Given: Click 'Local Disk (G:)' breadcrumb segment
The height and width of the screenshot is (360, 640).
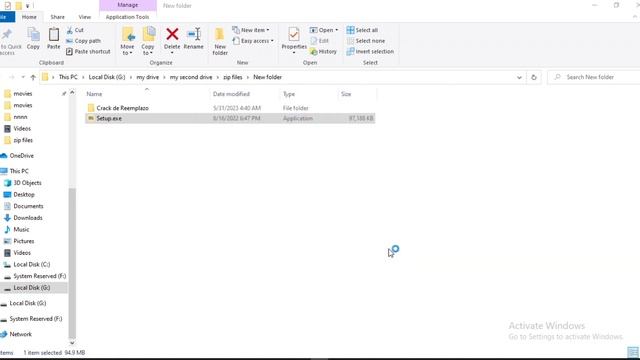Looking at the screenshot, I should pyautogui.click(x=107, y=77).
